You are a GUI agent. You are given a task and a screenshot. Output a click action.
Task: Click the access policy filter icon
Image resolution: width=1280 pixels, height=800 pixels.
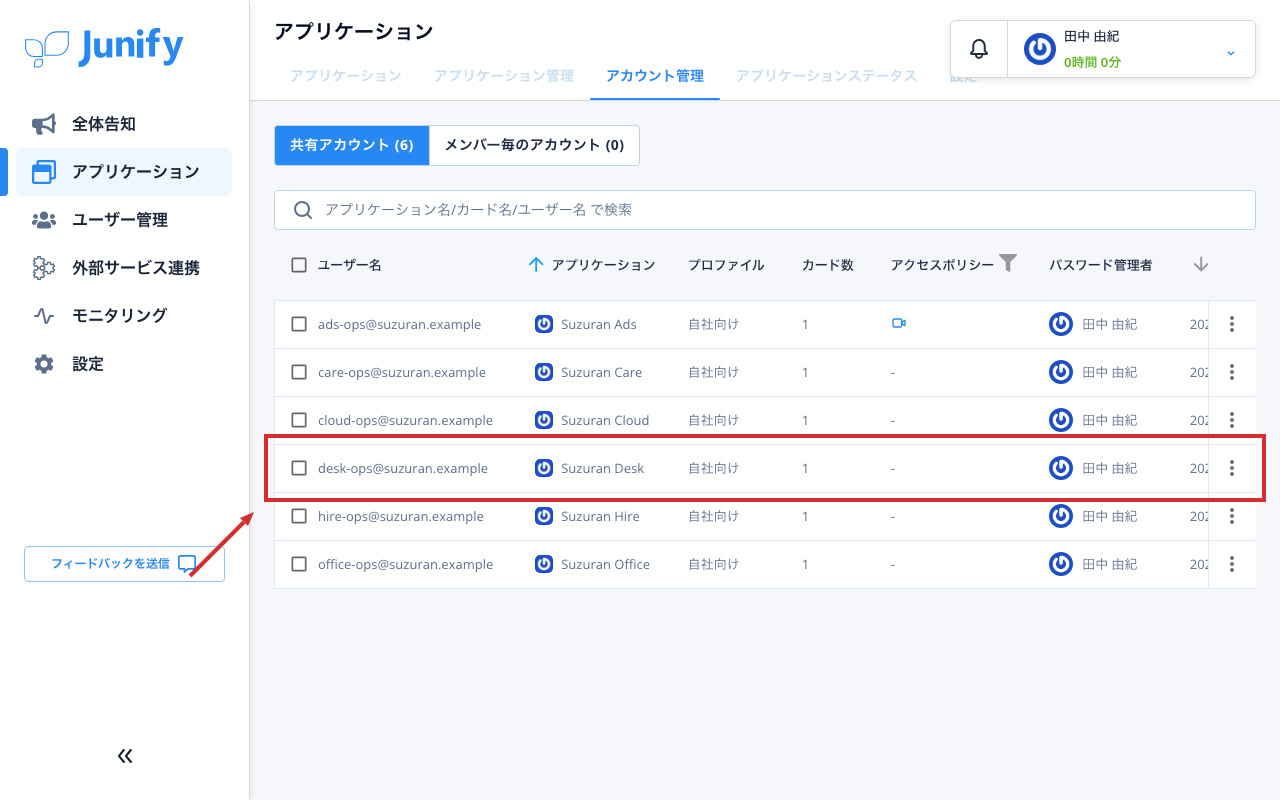(1008, 263)
